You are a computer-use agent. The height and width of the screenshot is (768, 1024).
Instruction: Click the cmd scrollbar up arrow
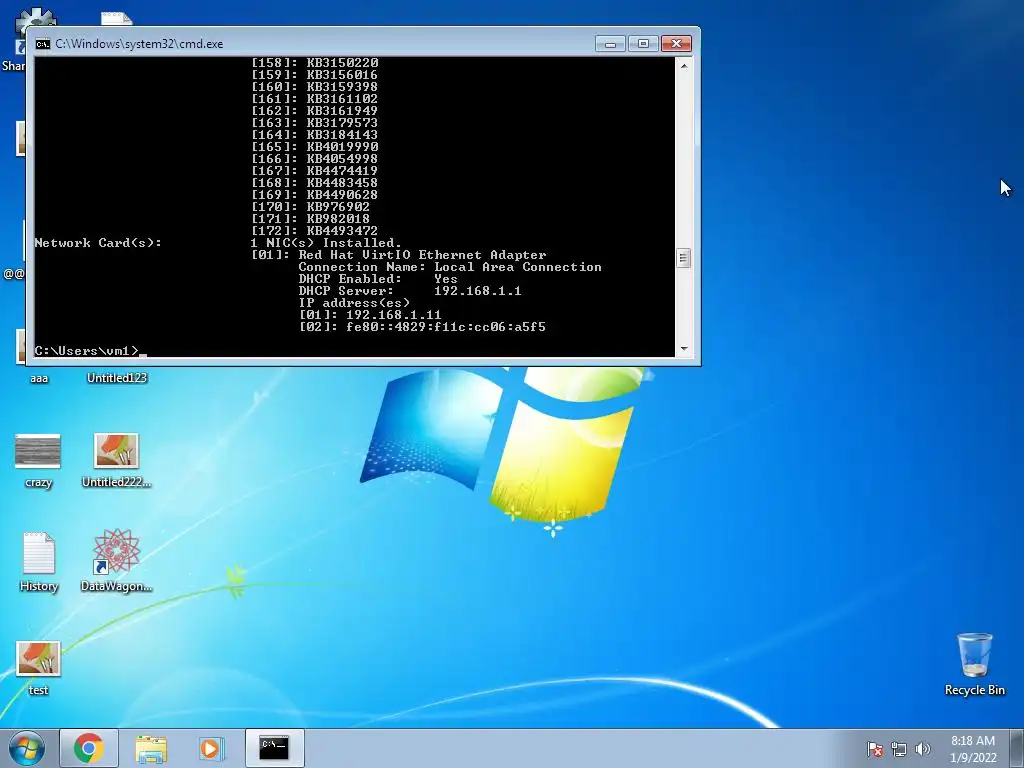point(684,65)
